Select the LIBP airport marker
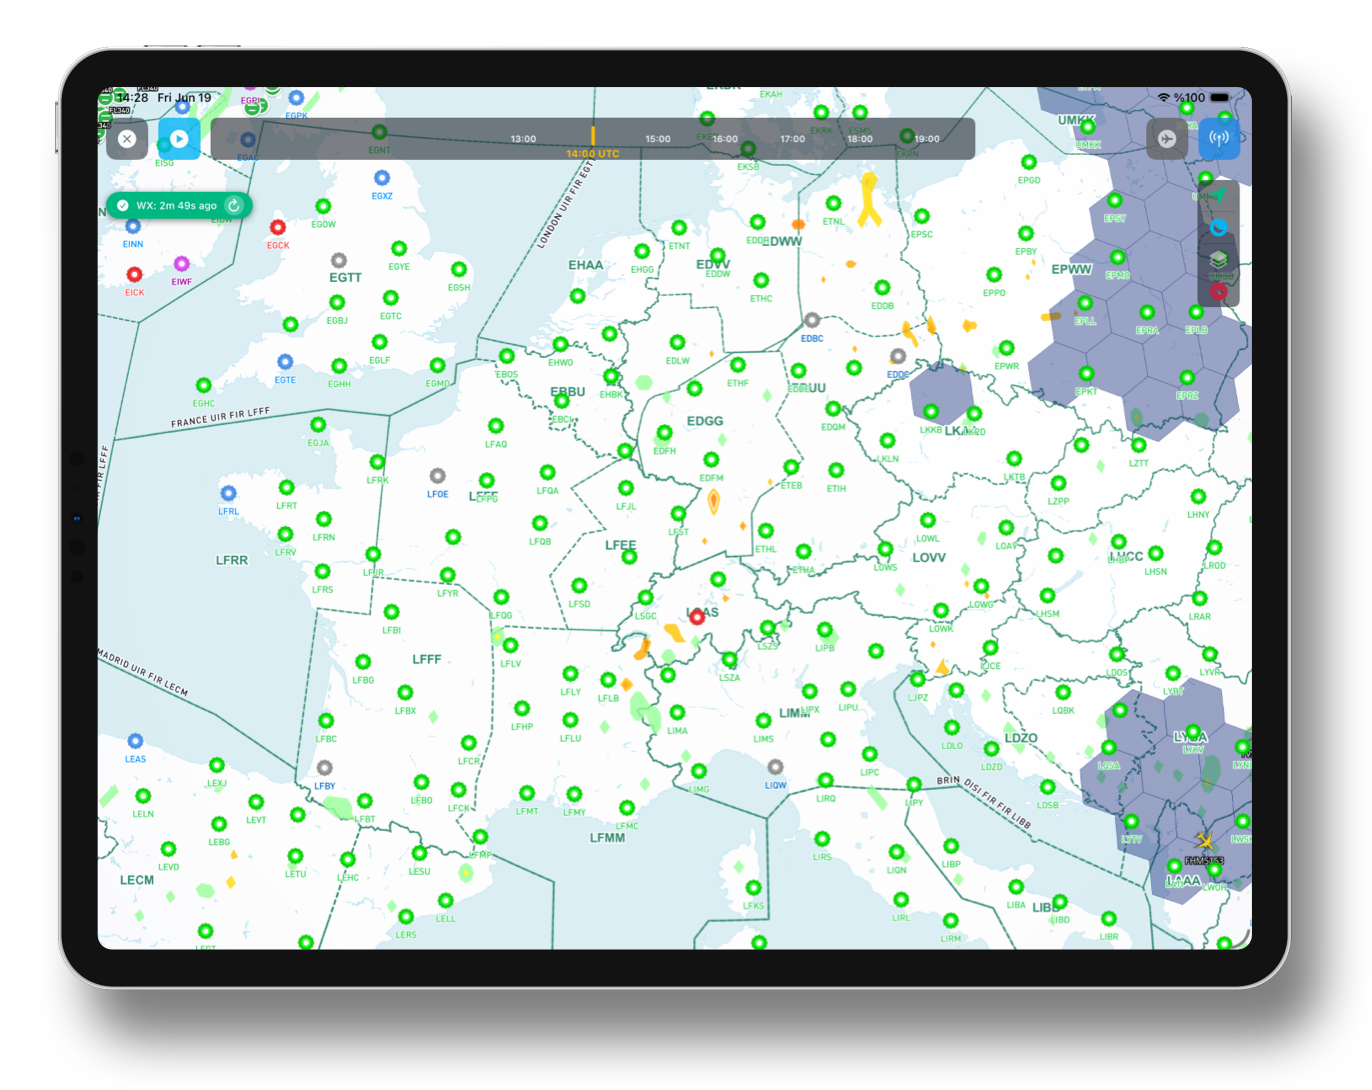The height and width of the screenshot is (1090, 1372). 950,847
